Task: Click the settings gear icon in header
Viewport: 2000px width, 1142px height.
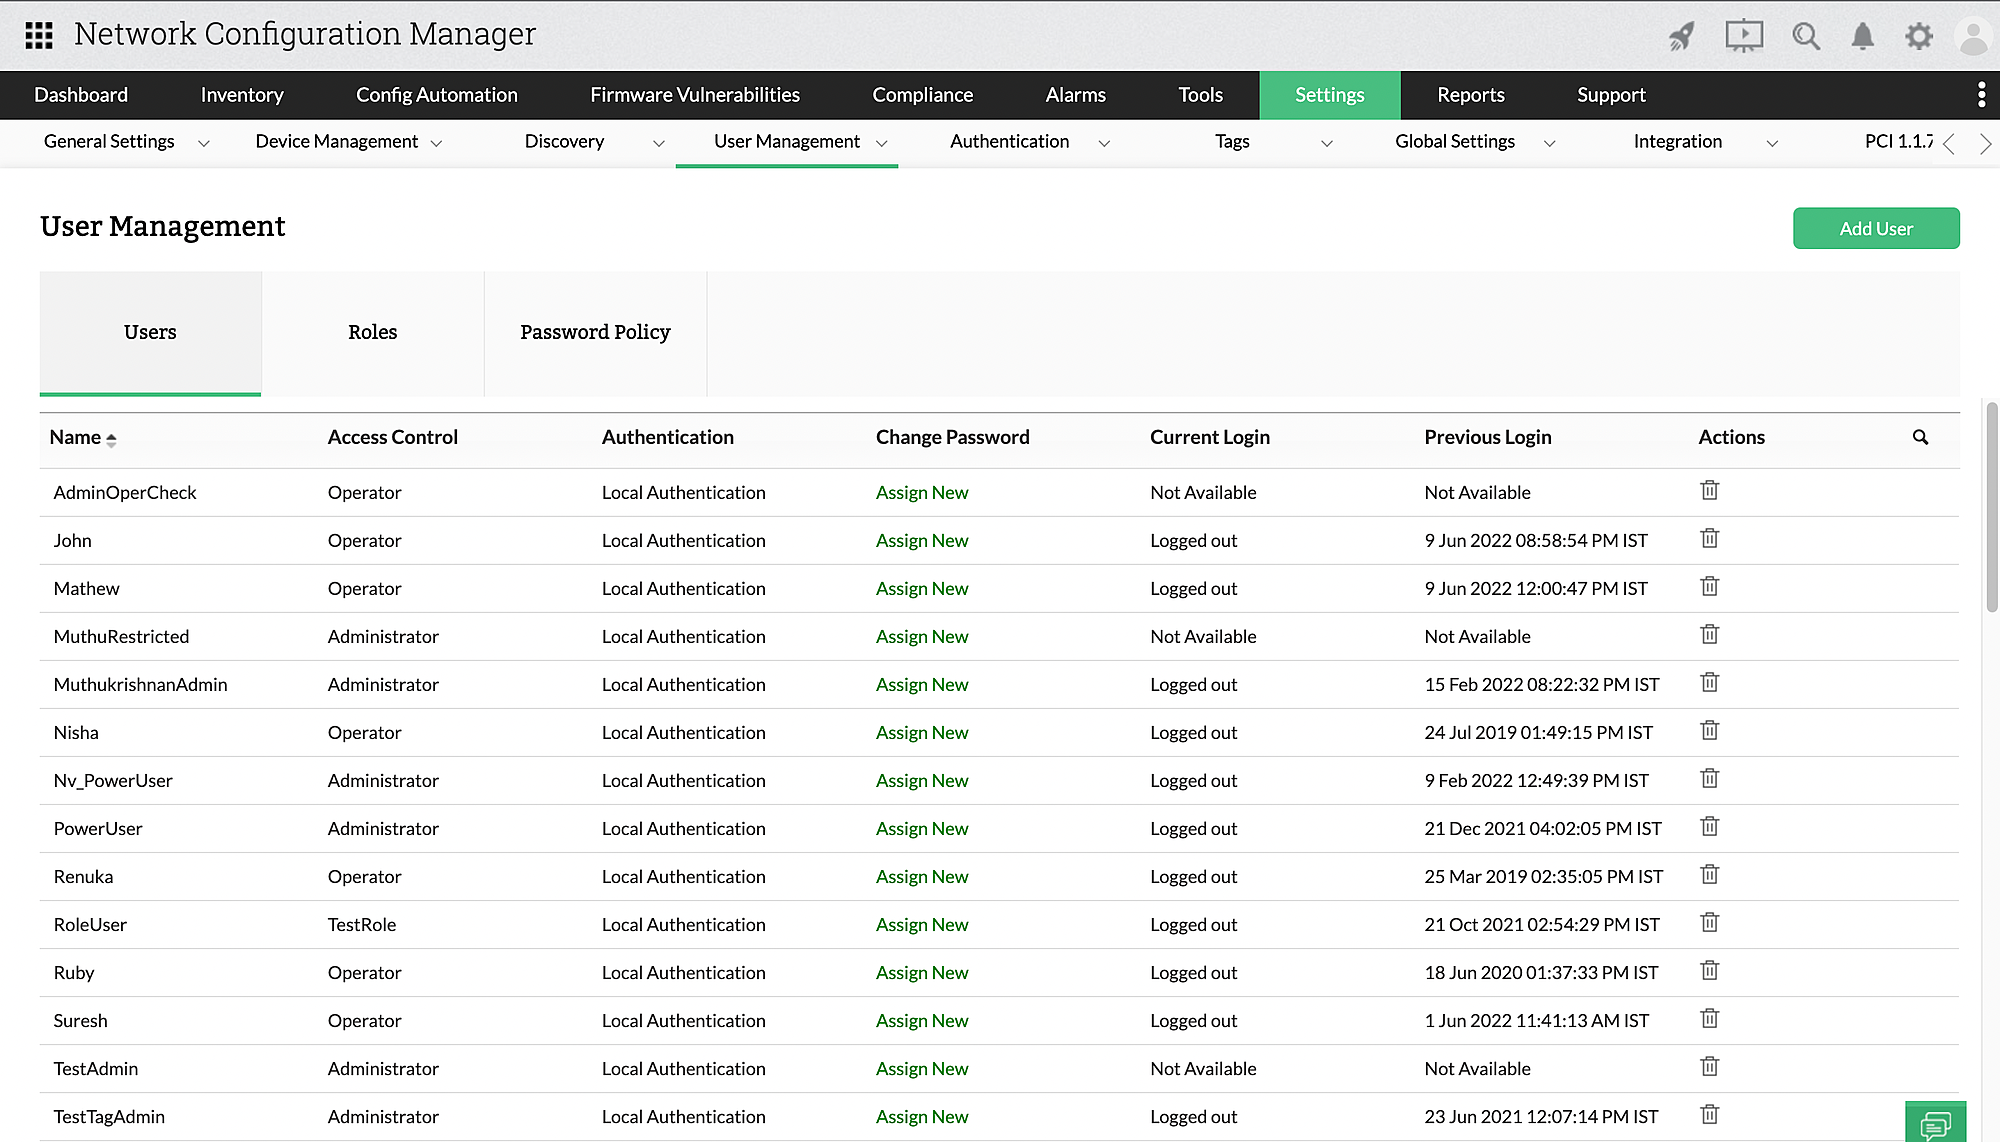Action: [1918, 36]
